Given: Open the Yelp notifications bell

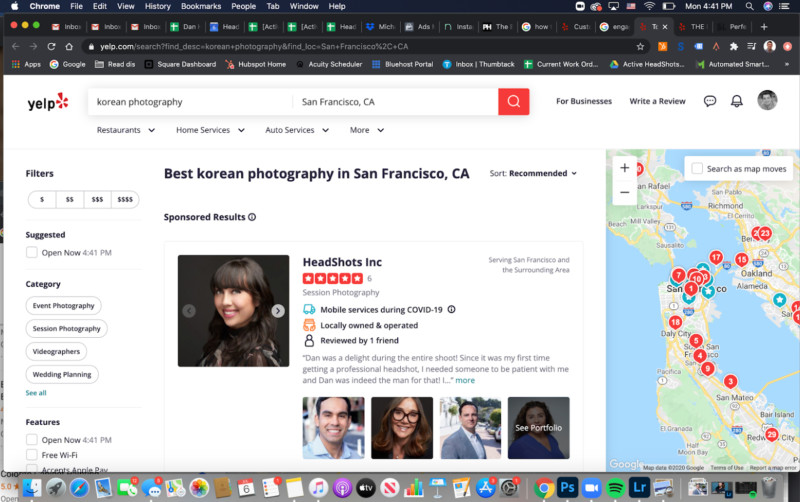Looking at the screenshot, I should tap(737, 101).
